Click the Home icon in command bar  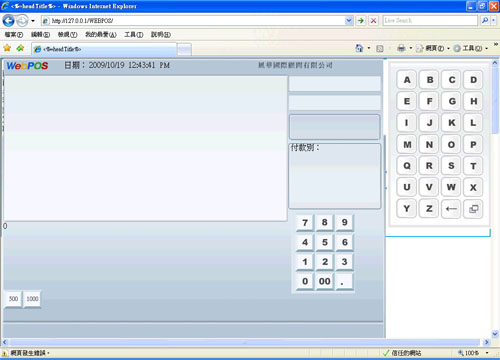pyautogui.click(x=359, y=48)
